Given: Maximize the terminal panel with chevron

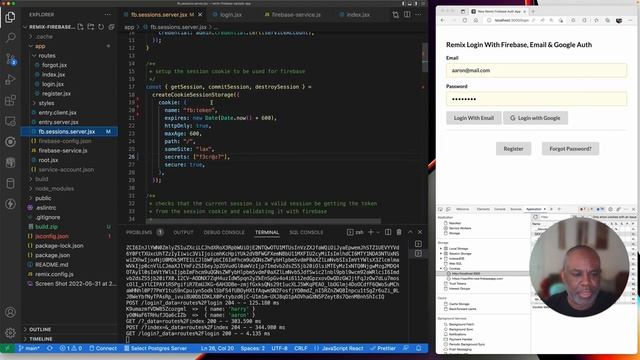Looking at the screenshot, I should (x=410, y=232).
